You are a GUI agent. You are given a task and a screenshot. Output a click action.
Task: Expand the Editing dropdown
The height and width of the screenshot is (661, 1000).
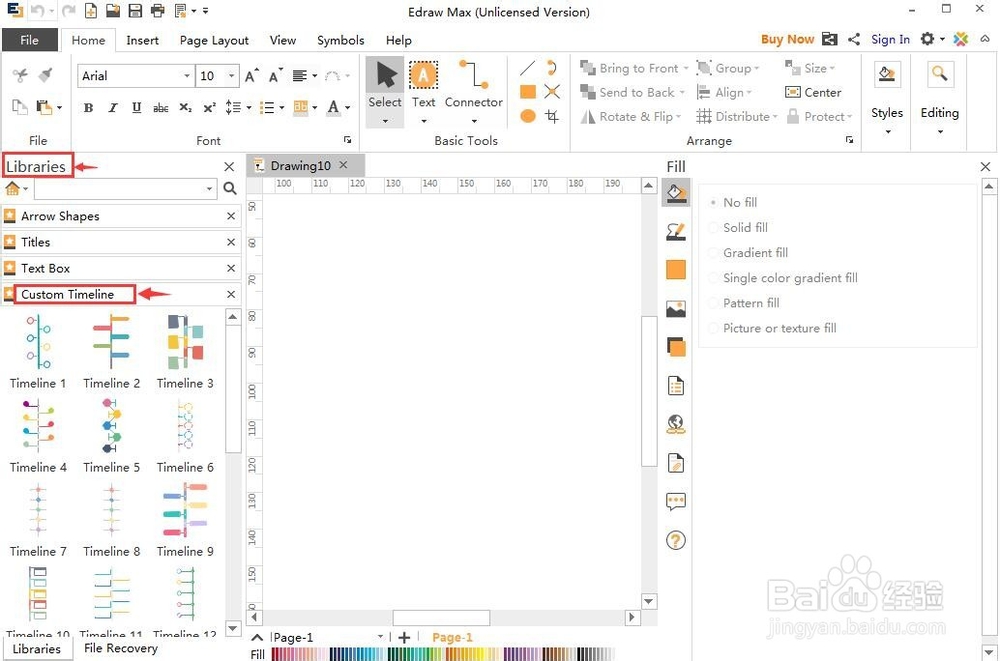(x=939, y=132)
